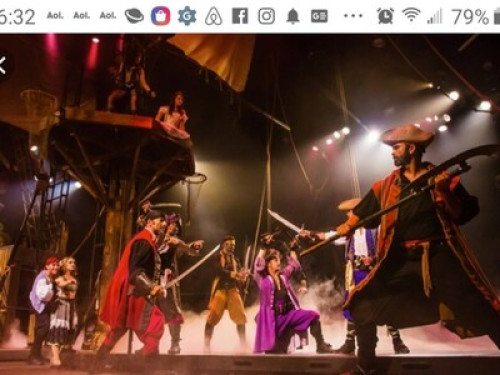Open the planet-shaped notification icon
The height and width of the screenshot is (375, 500).
coord(134,16)
